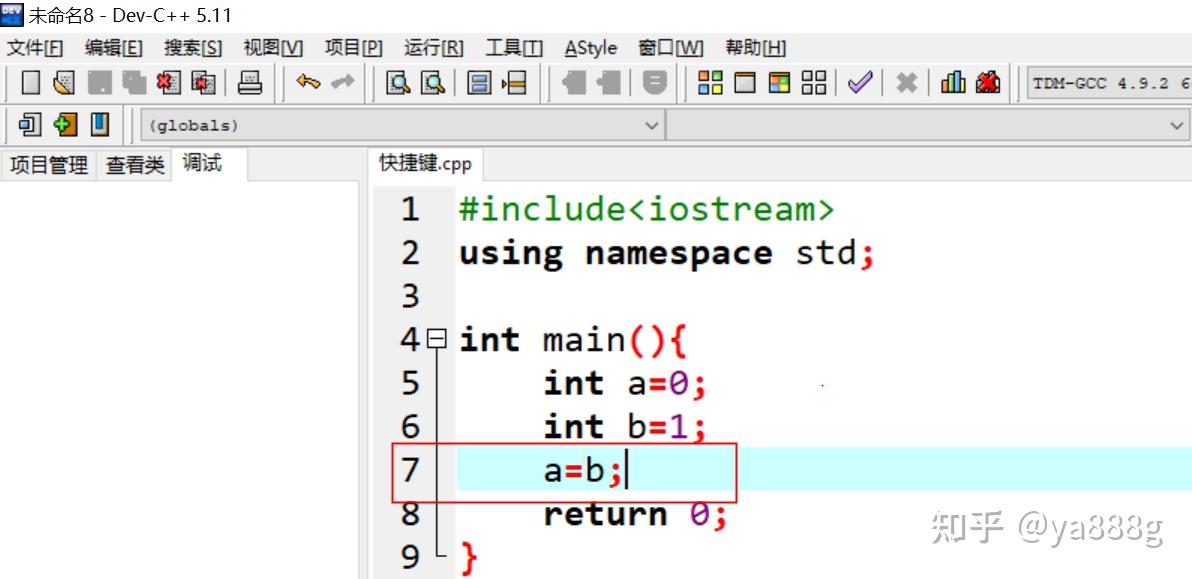Click the Go to function icon
The image size is (1192, 579).
[x=479, y=82]
